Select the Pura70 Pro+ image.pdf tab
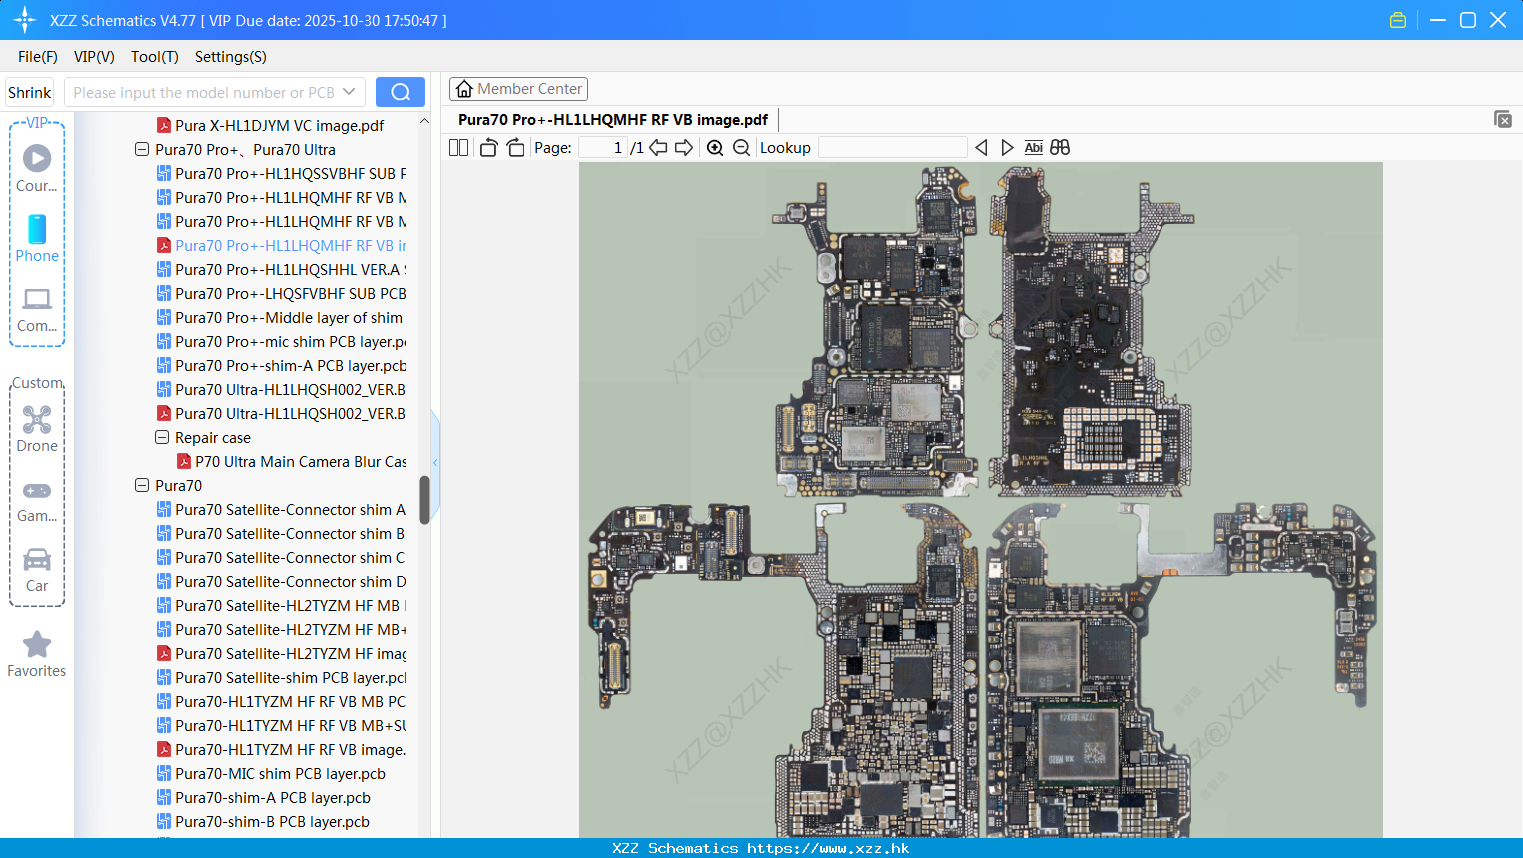 [x=612, y=120]
